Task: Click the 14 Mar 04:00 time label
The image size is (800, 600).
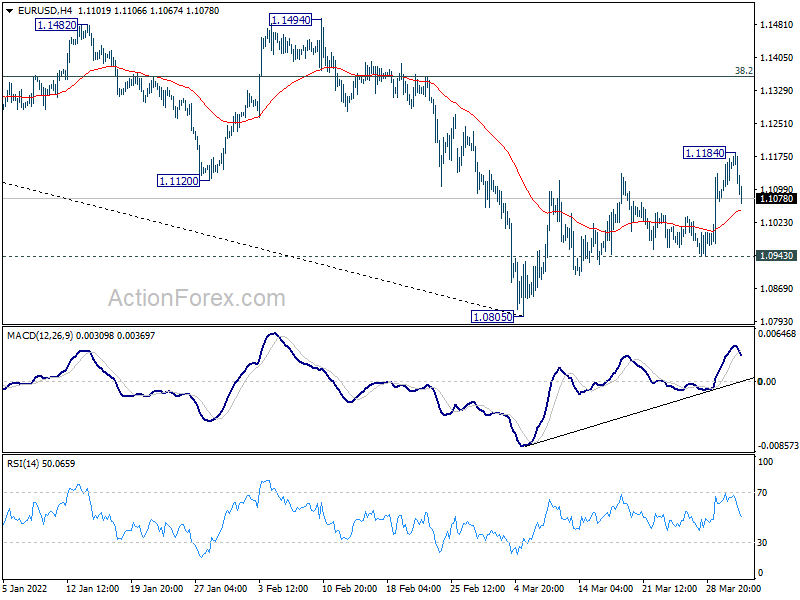Action: point(606,589)
